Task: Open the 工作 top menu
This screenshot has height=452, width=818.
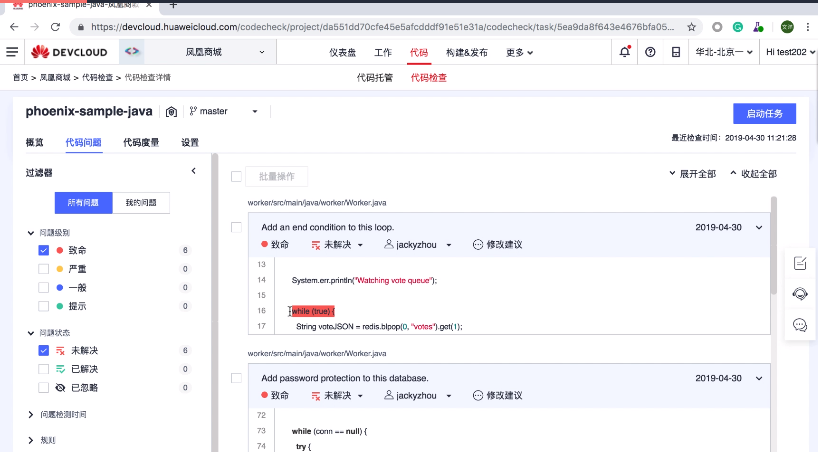Action: (382, 52)
